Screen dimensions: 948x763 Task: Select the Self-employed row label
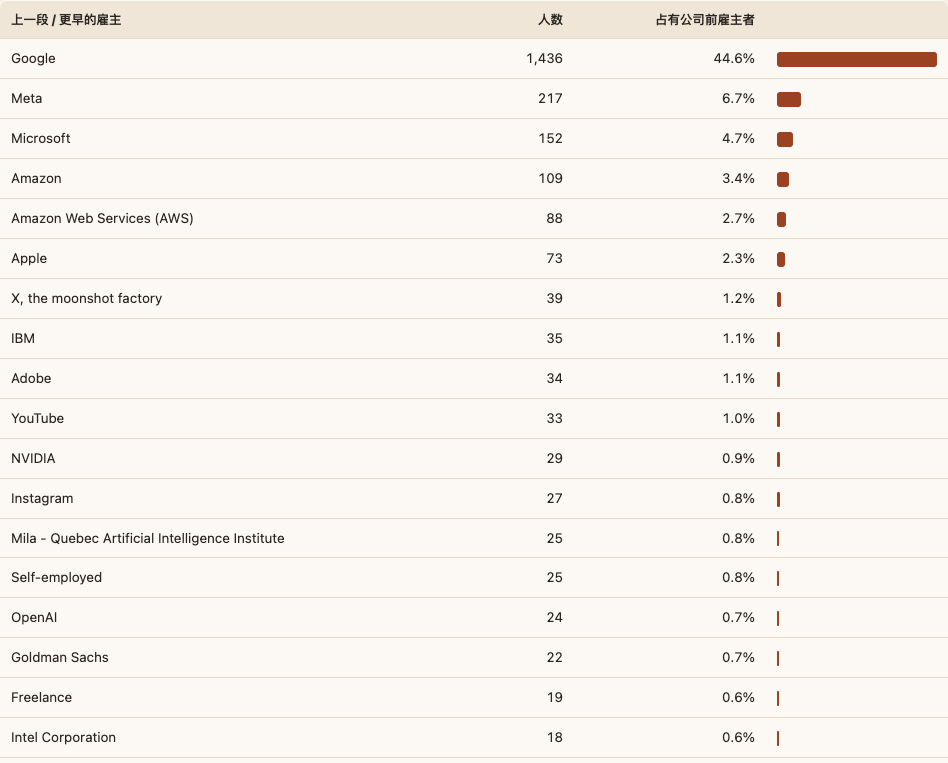(x=56, y=577)
